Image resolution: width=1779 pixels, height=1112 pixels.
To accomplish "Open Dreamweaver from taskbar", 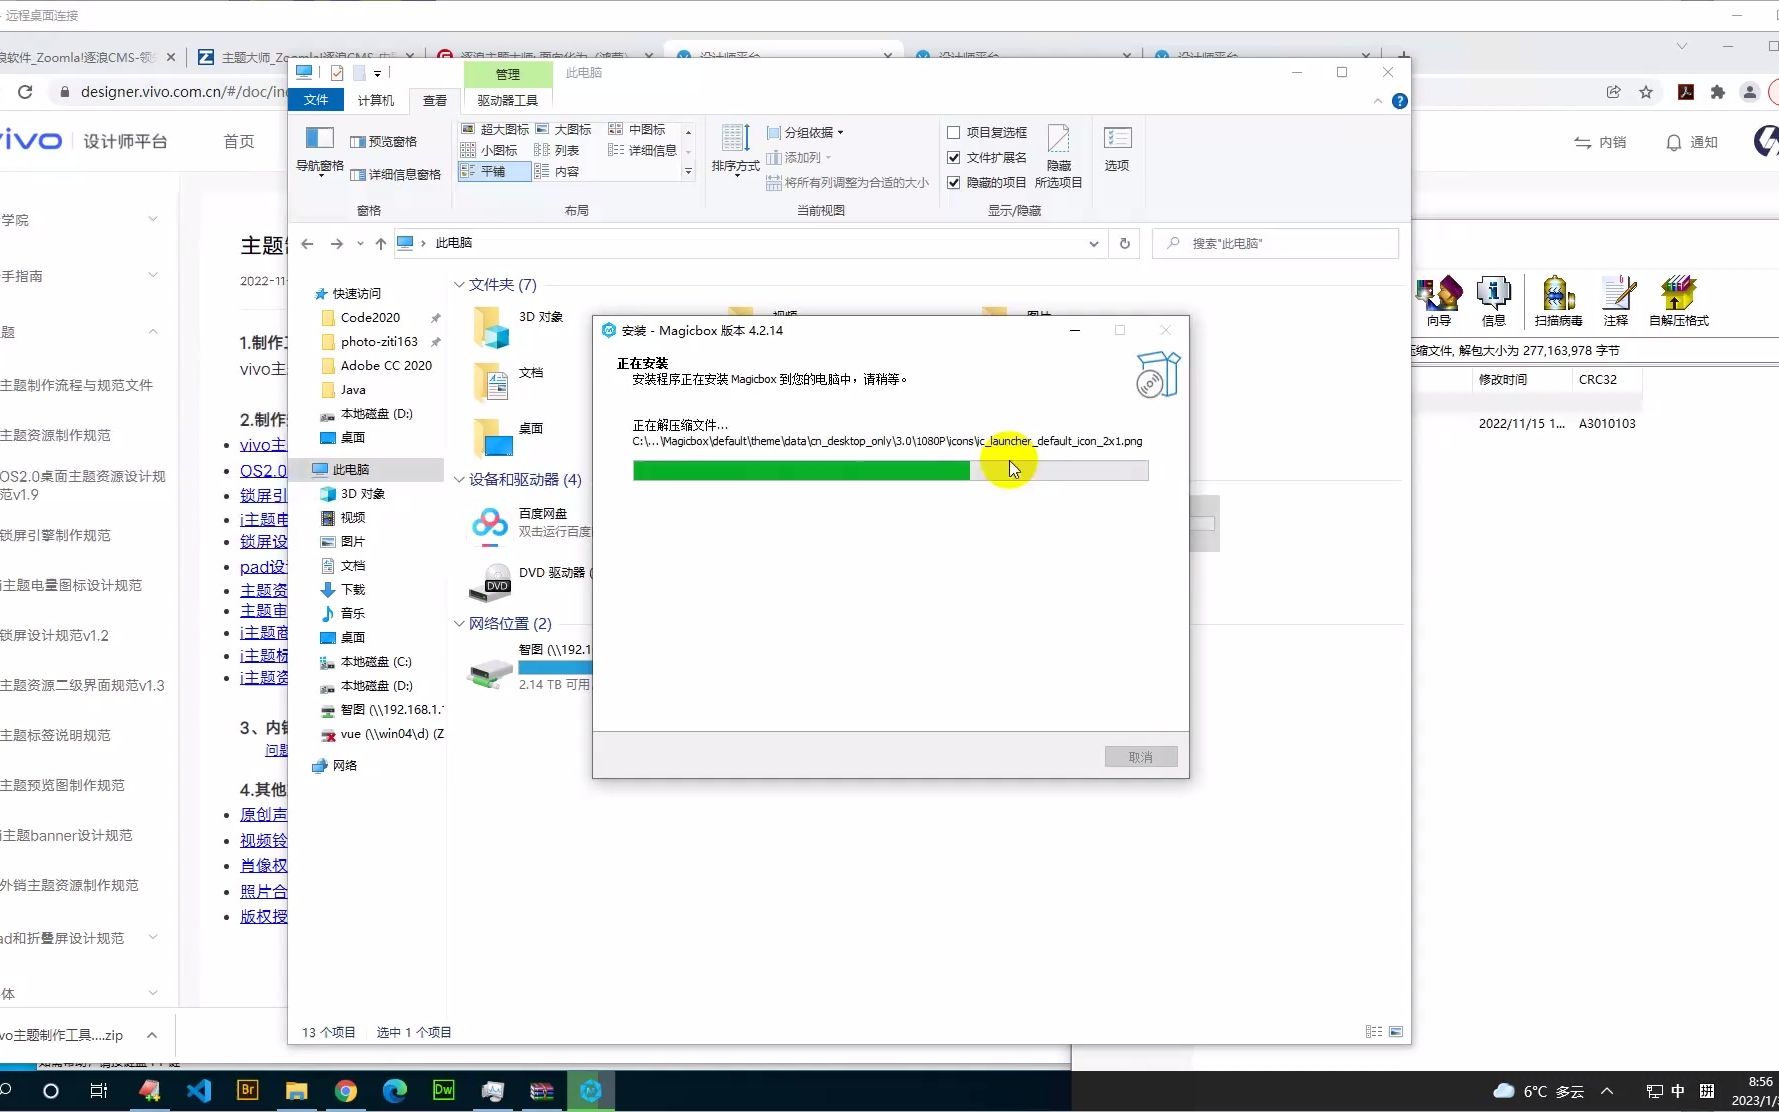I will pyautogui.click(x=443, y=1091).
